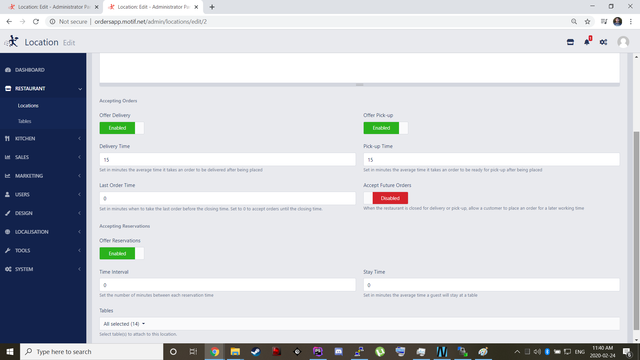Click the Pick-up Time input field
This screenshot has height=360, width=640.
pyautogui.click(x=491, y=160)
